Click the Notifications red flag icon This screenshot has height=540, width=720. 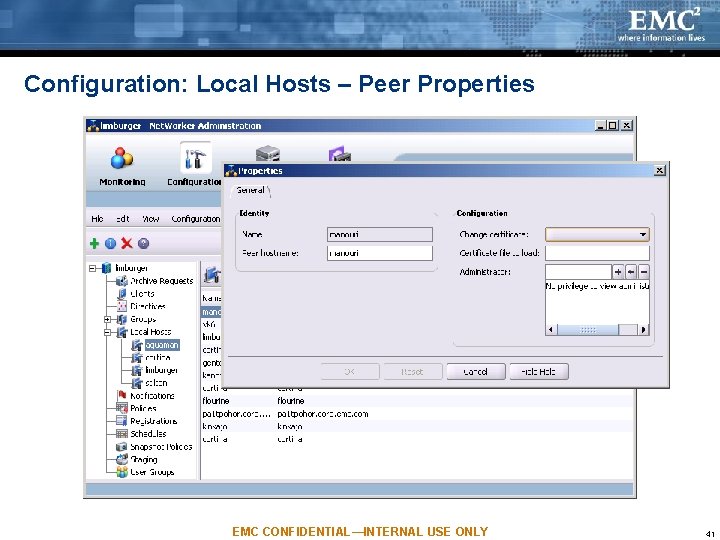pos(122,395)
